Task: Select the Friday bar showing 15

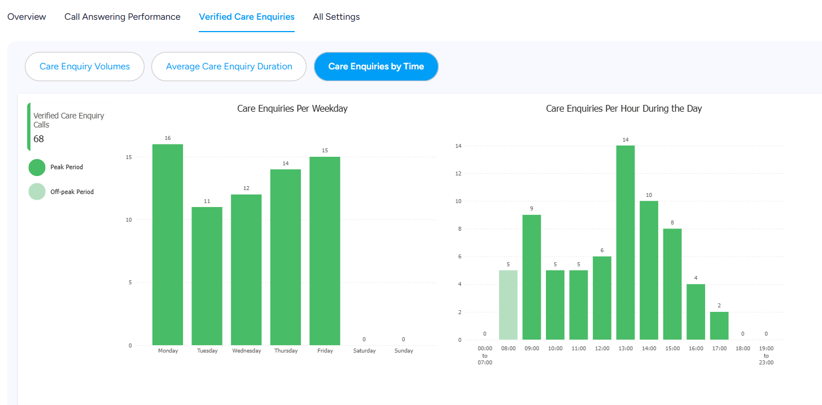Action: point(325,251)
